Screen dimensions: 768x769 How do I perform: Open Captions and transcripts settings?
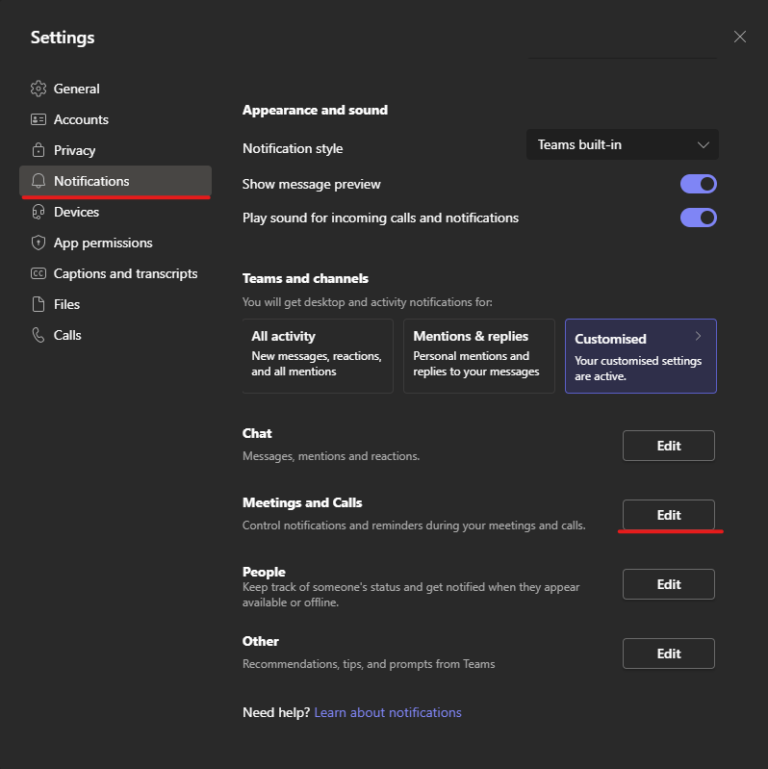[115, 273]
